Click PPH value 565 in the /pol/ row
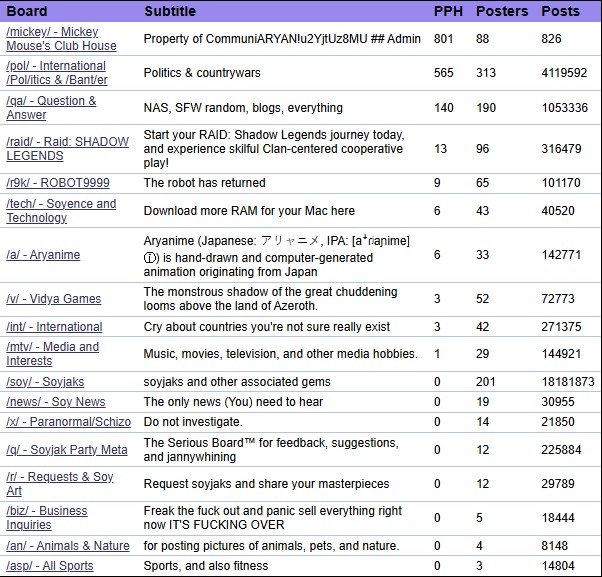 point(443,73)
